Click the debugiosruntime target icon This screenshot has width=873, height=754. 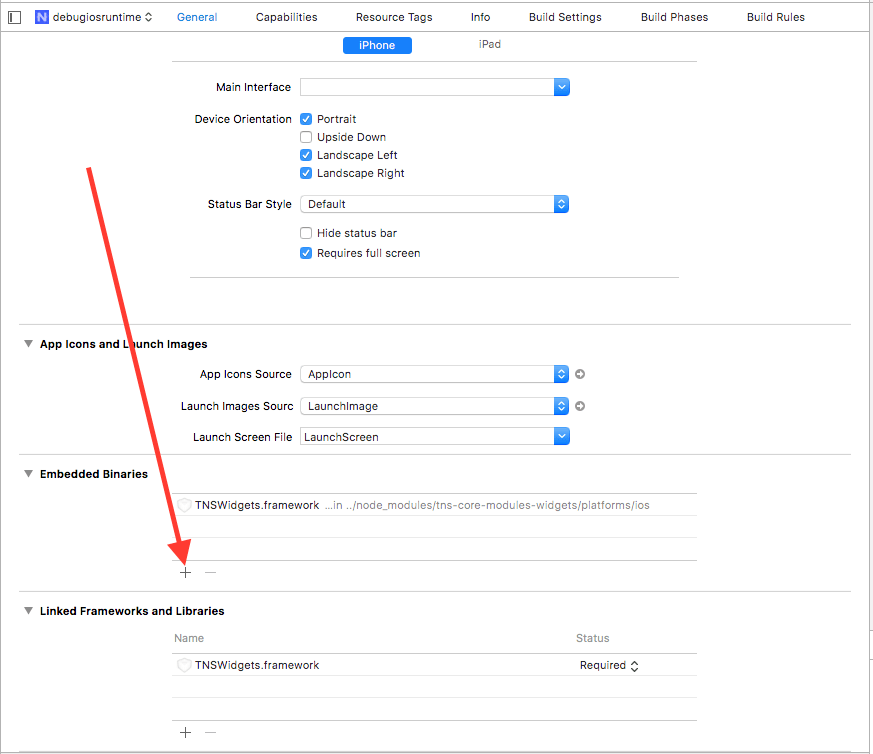coord(42,17)
